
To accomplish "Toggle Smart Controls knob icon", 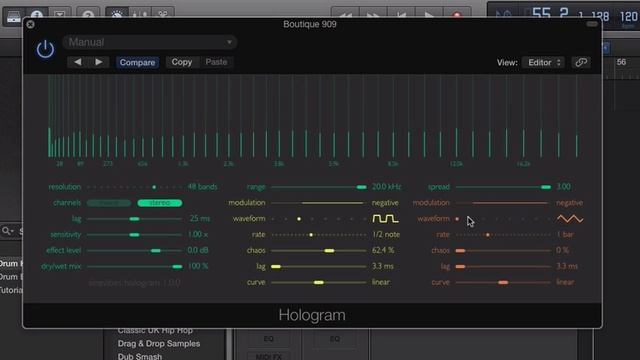I will pyautogui.click(x=117, y=16).
